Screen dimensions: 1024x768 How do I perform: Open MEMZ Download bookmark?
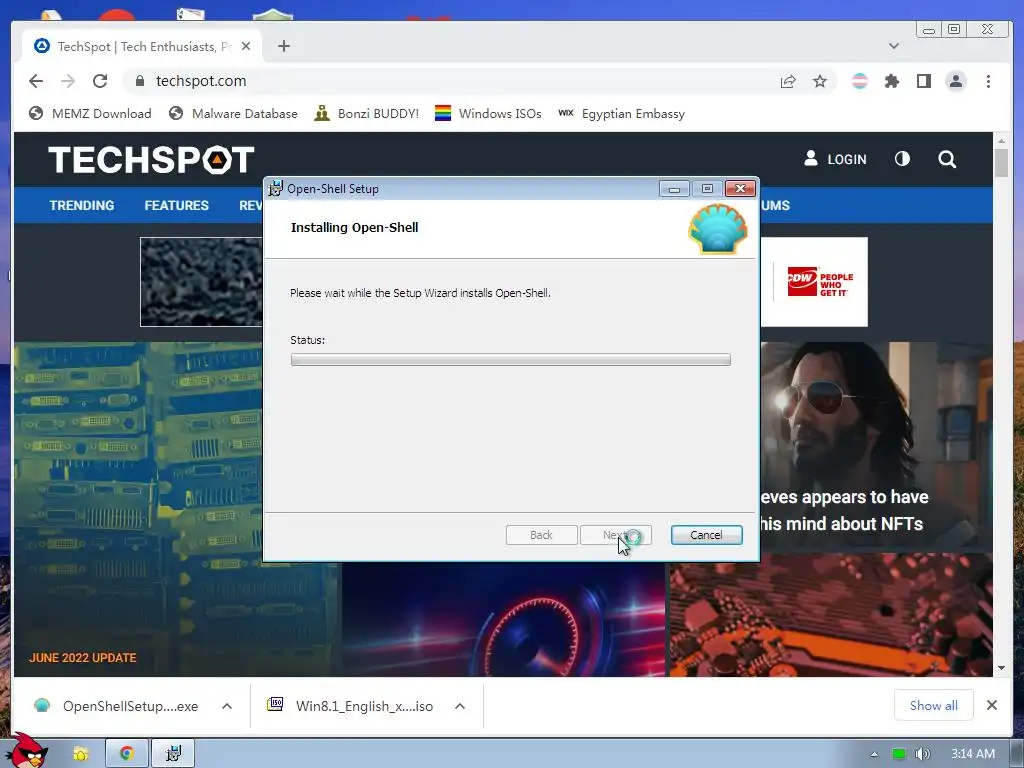[x=90, y=114]
